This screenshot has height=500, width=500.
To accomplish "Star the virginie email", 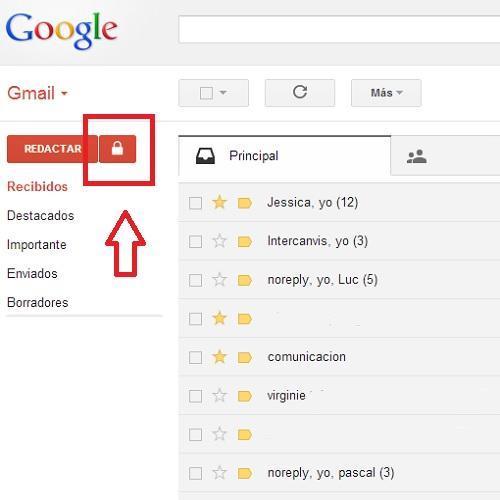I will 219,396.
